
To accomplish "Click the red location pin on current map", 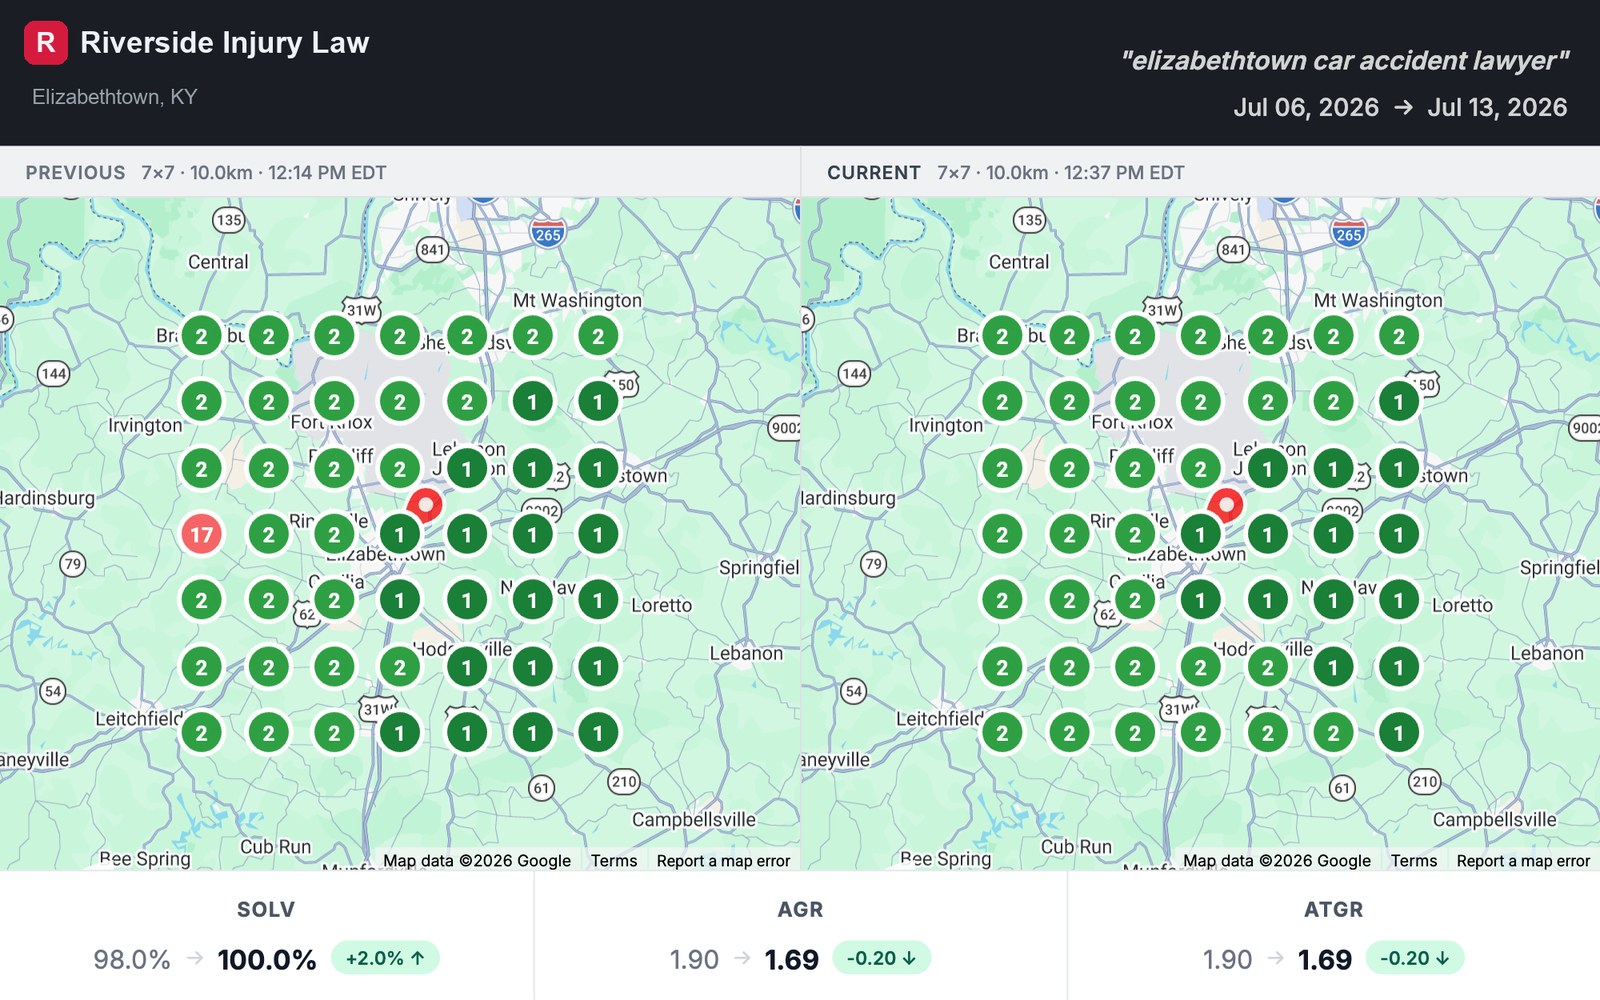I will 1226,504.
